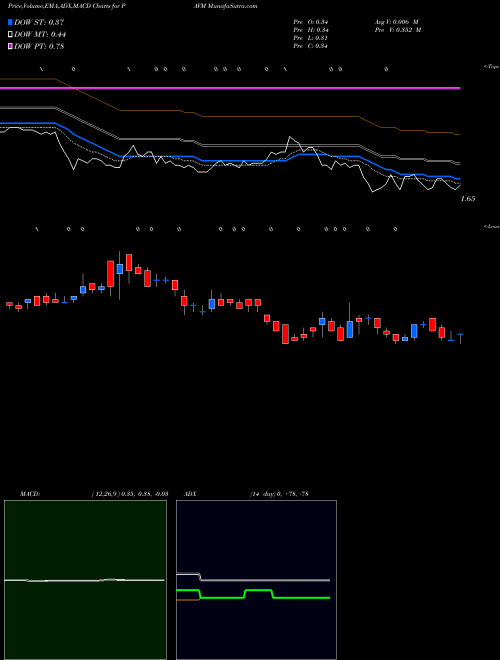The height and width of the screenshot is (660, 500).
Task: Click the 'Pre H: 0.34' value
Action: pos(311,30)
